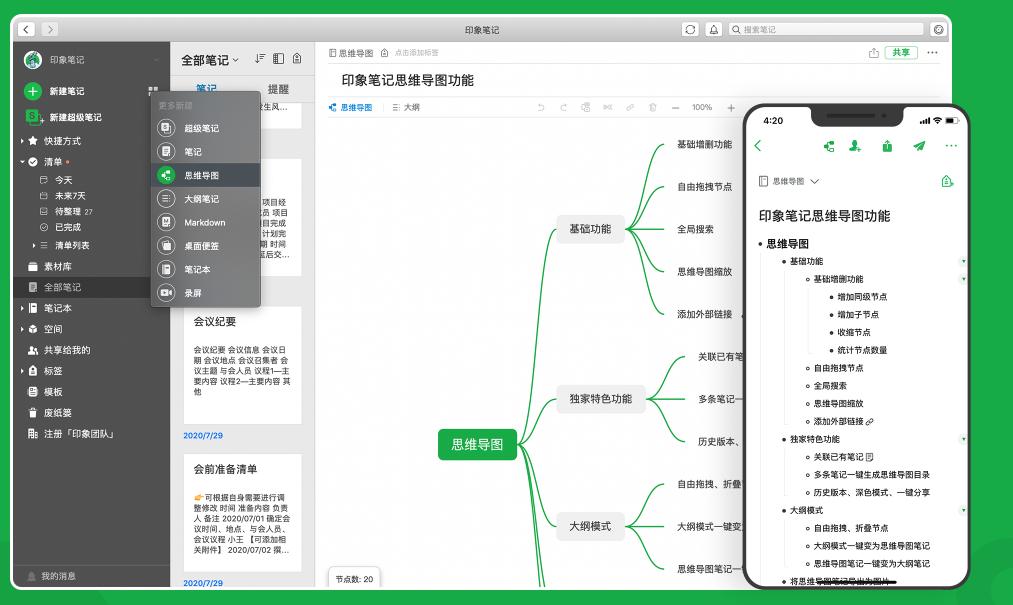Choose 录屏 from the new-note menu
Viewport: 1013px width, 605px height.
point(205,293)
